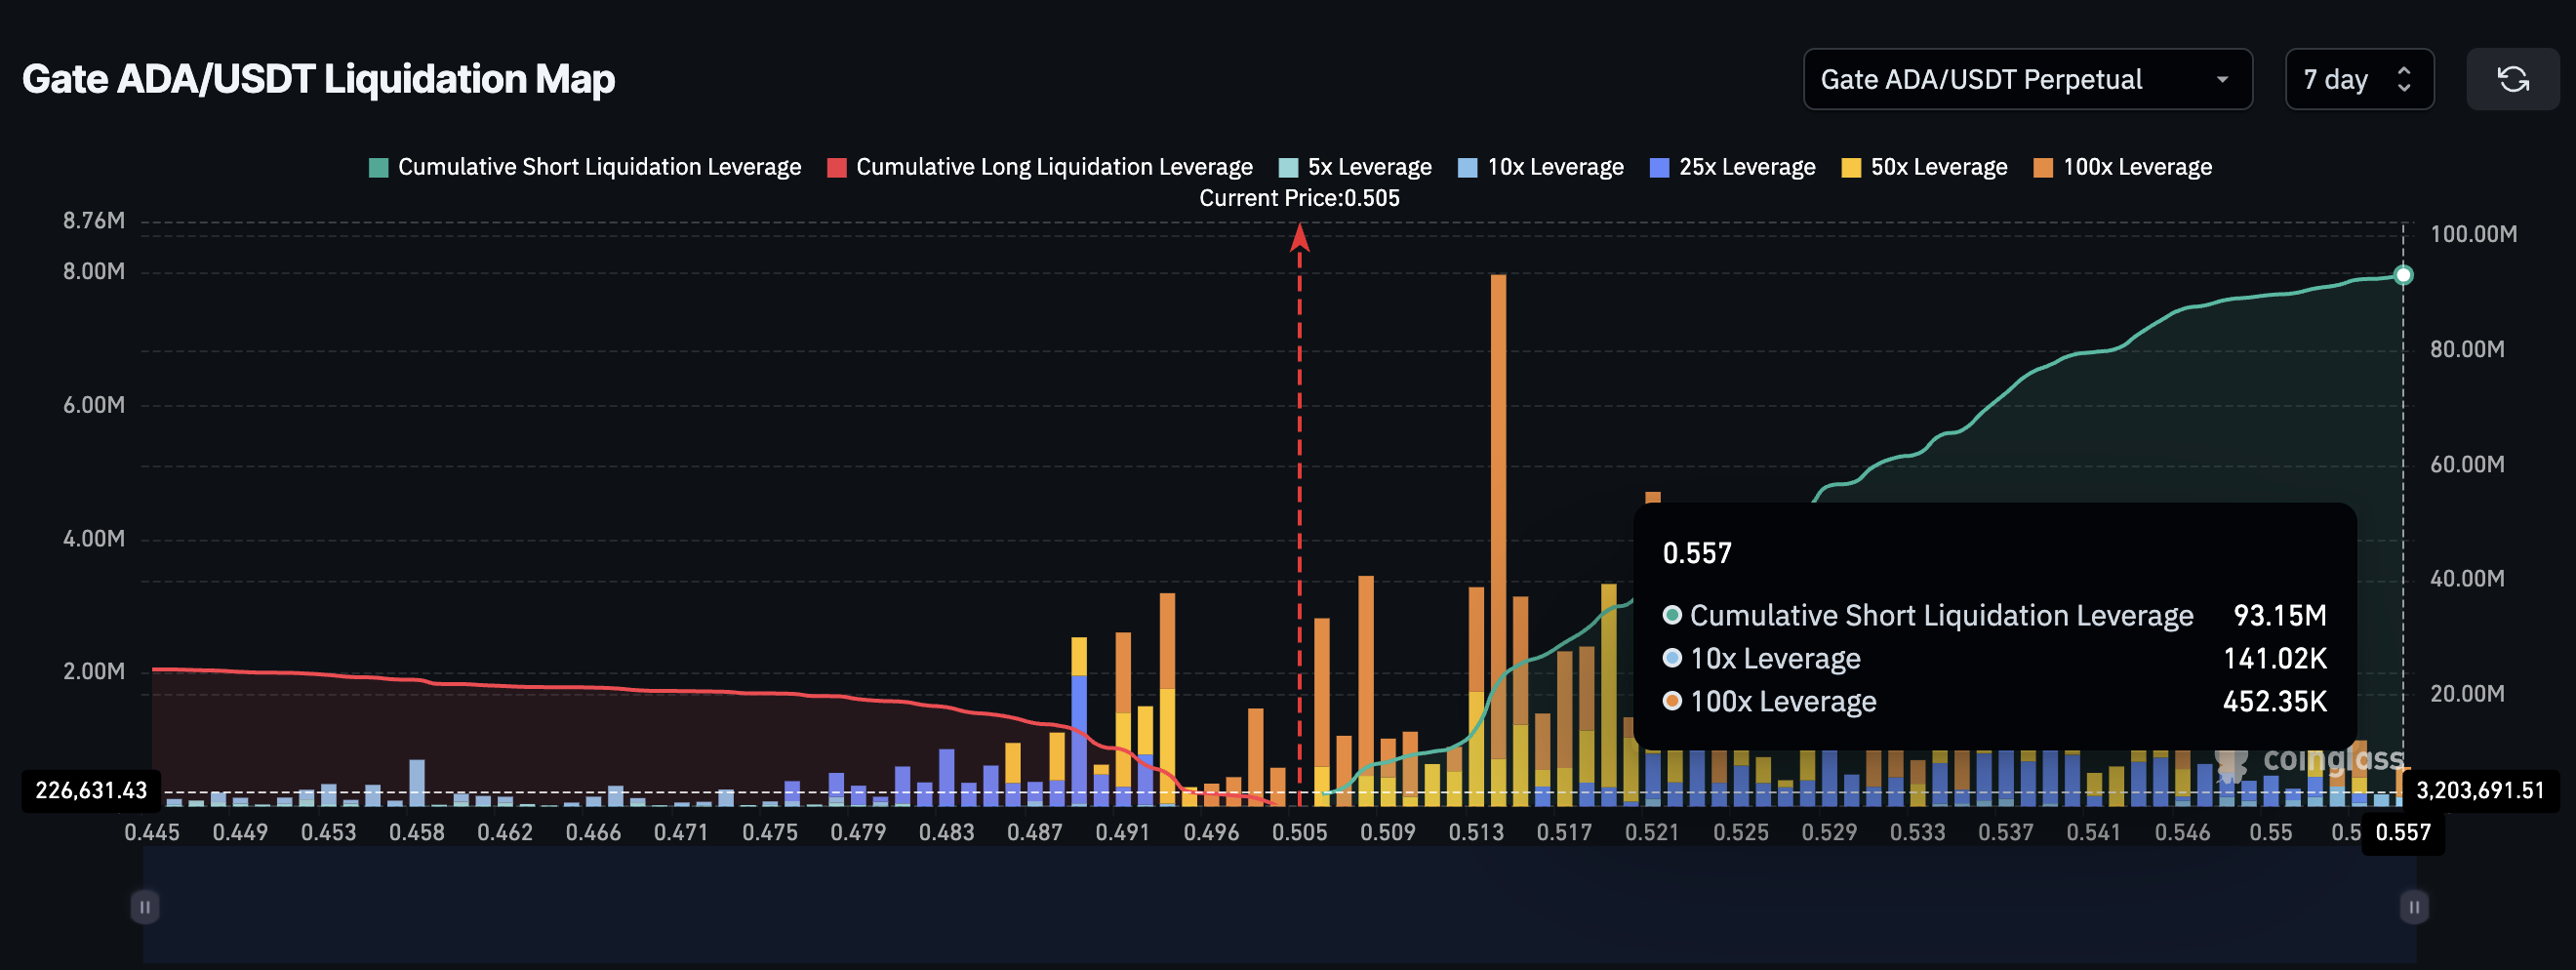The height and width of the screenshot is (970, 2576).
Task: Click the Current Price:0.505 label
Action: coord(1300,198)
